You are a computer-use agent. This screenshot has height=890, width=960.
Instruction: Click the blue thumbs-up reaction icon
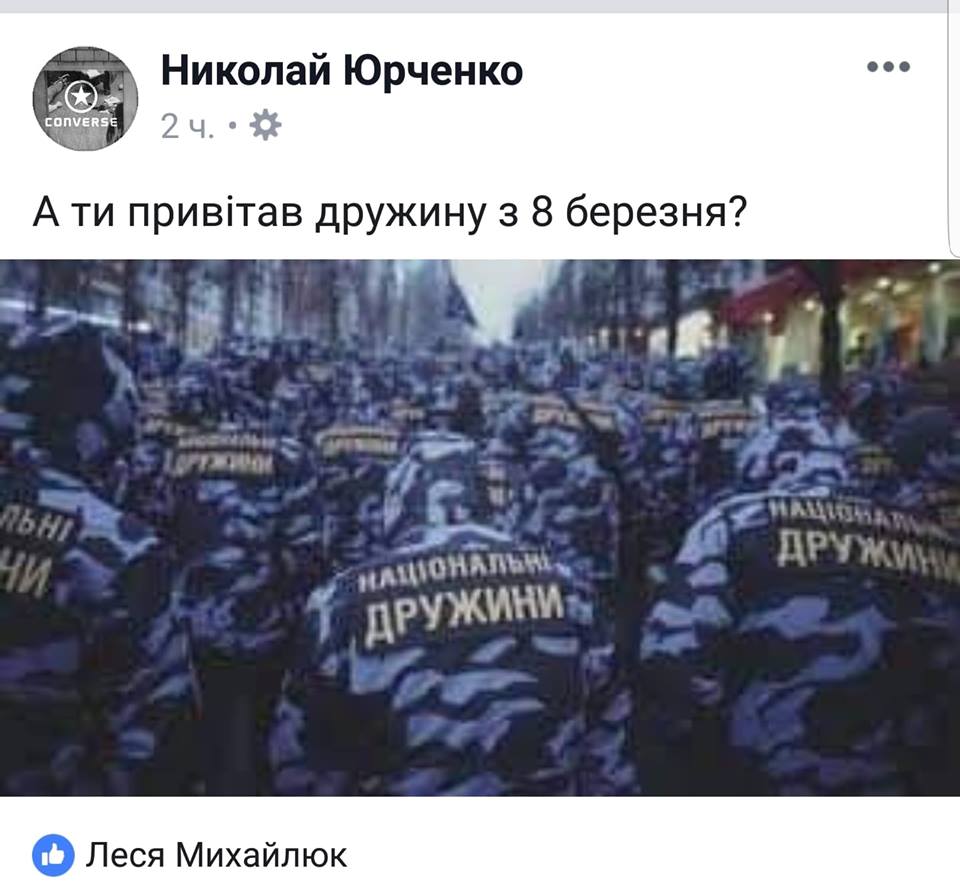tap(53, 854)
